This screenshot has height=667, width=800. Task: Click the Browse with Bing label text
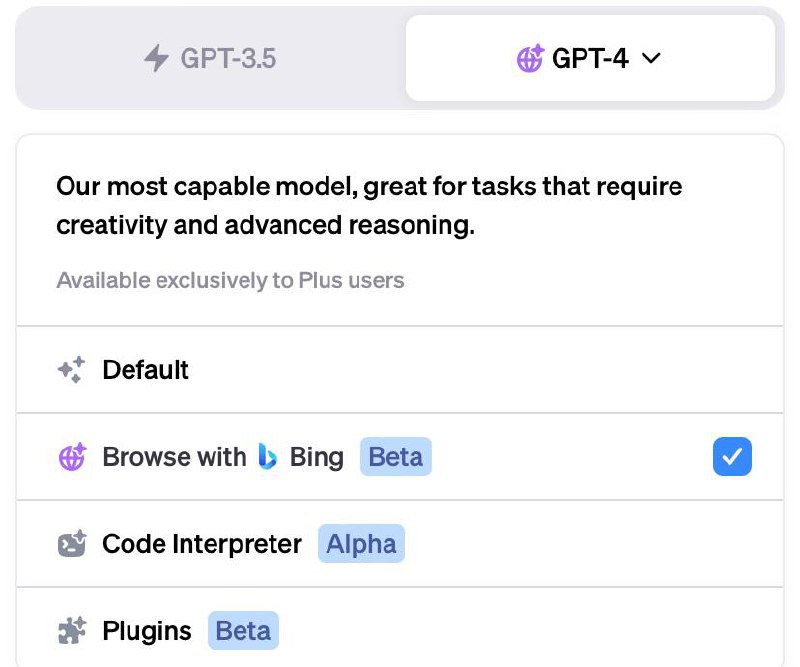174,457
